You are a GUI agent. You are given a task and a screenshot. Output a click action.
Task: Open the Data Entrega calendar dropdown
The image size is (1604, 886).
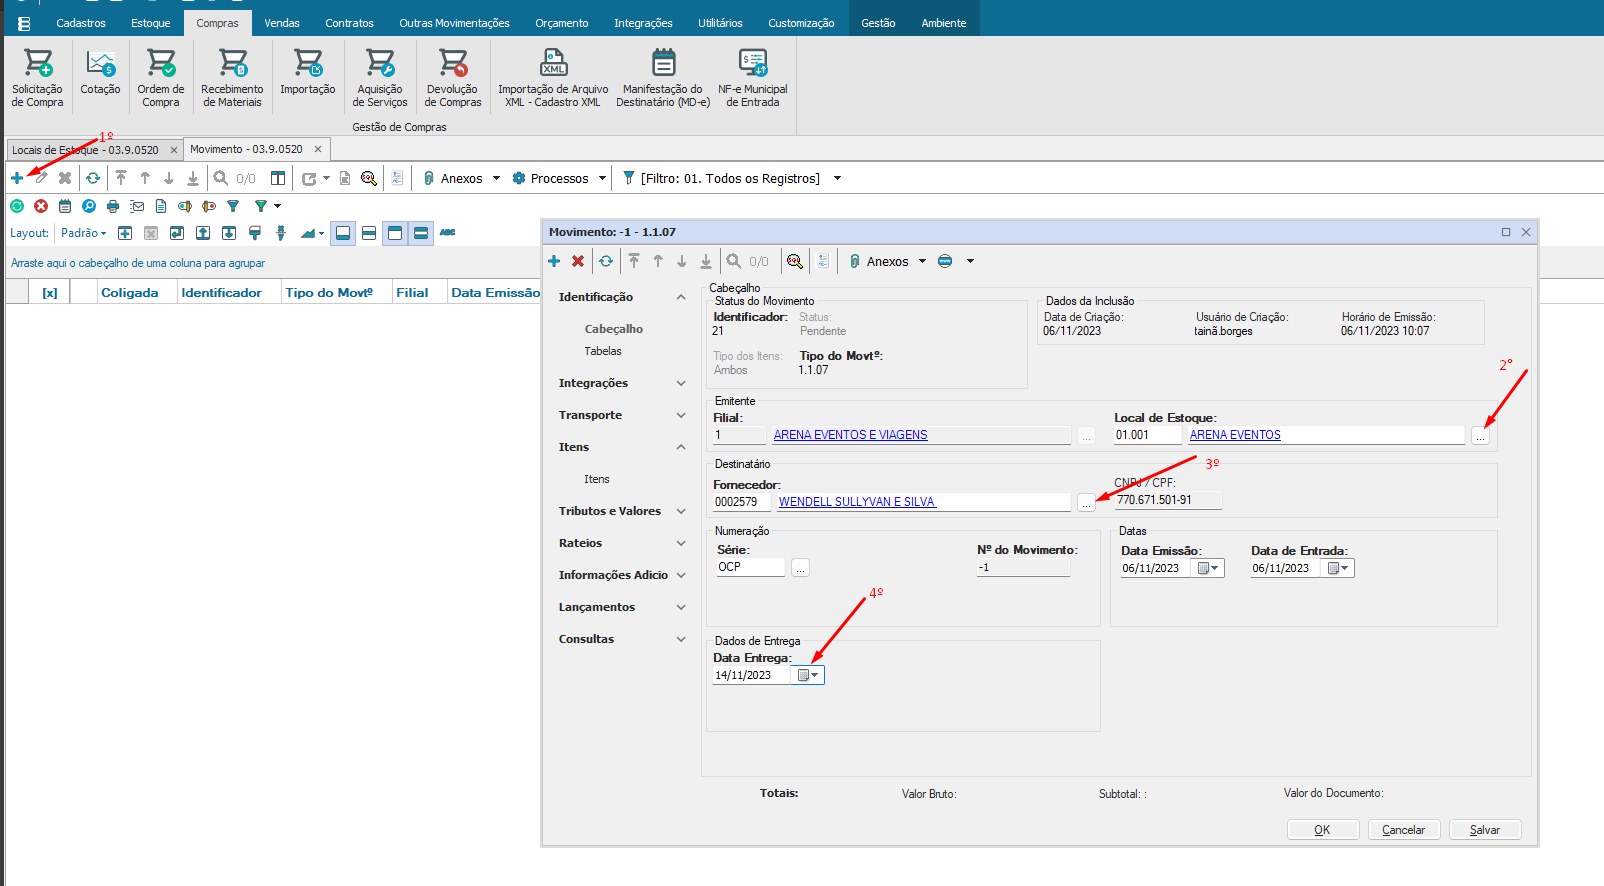click(808, 675)
